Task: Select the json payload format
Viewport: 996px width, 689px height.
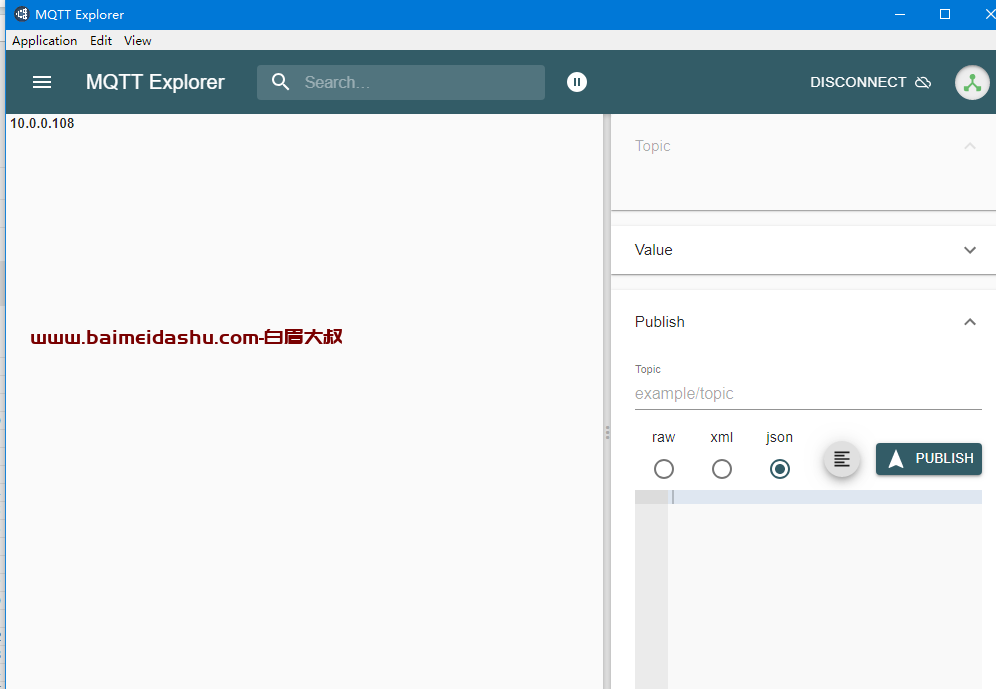Action: coord(779,469)
